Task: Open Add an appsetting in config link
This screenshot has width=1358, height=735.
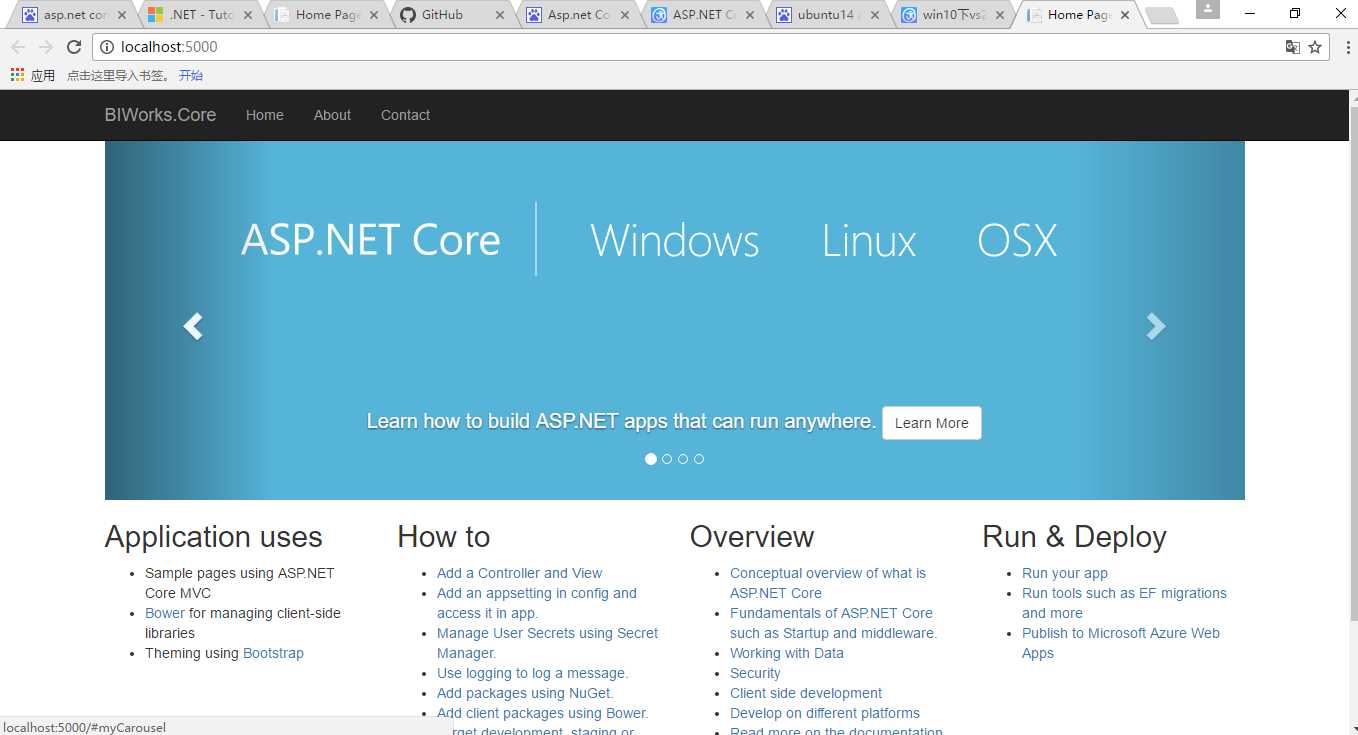Action: point(537,603)
